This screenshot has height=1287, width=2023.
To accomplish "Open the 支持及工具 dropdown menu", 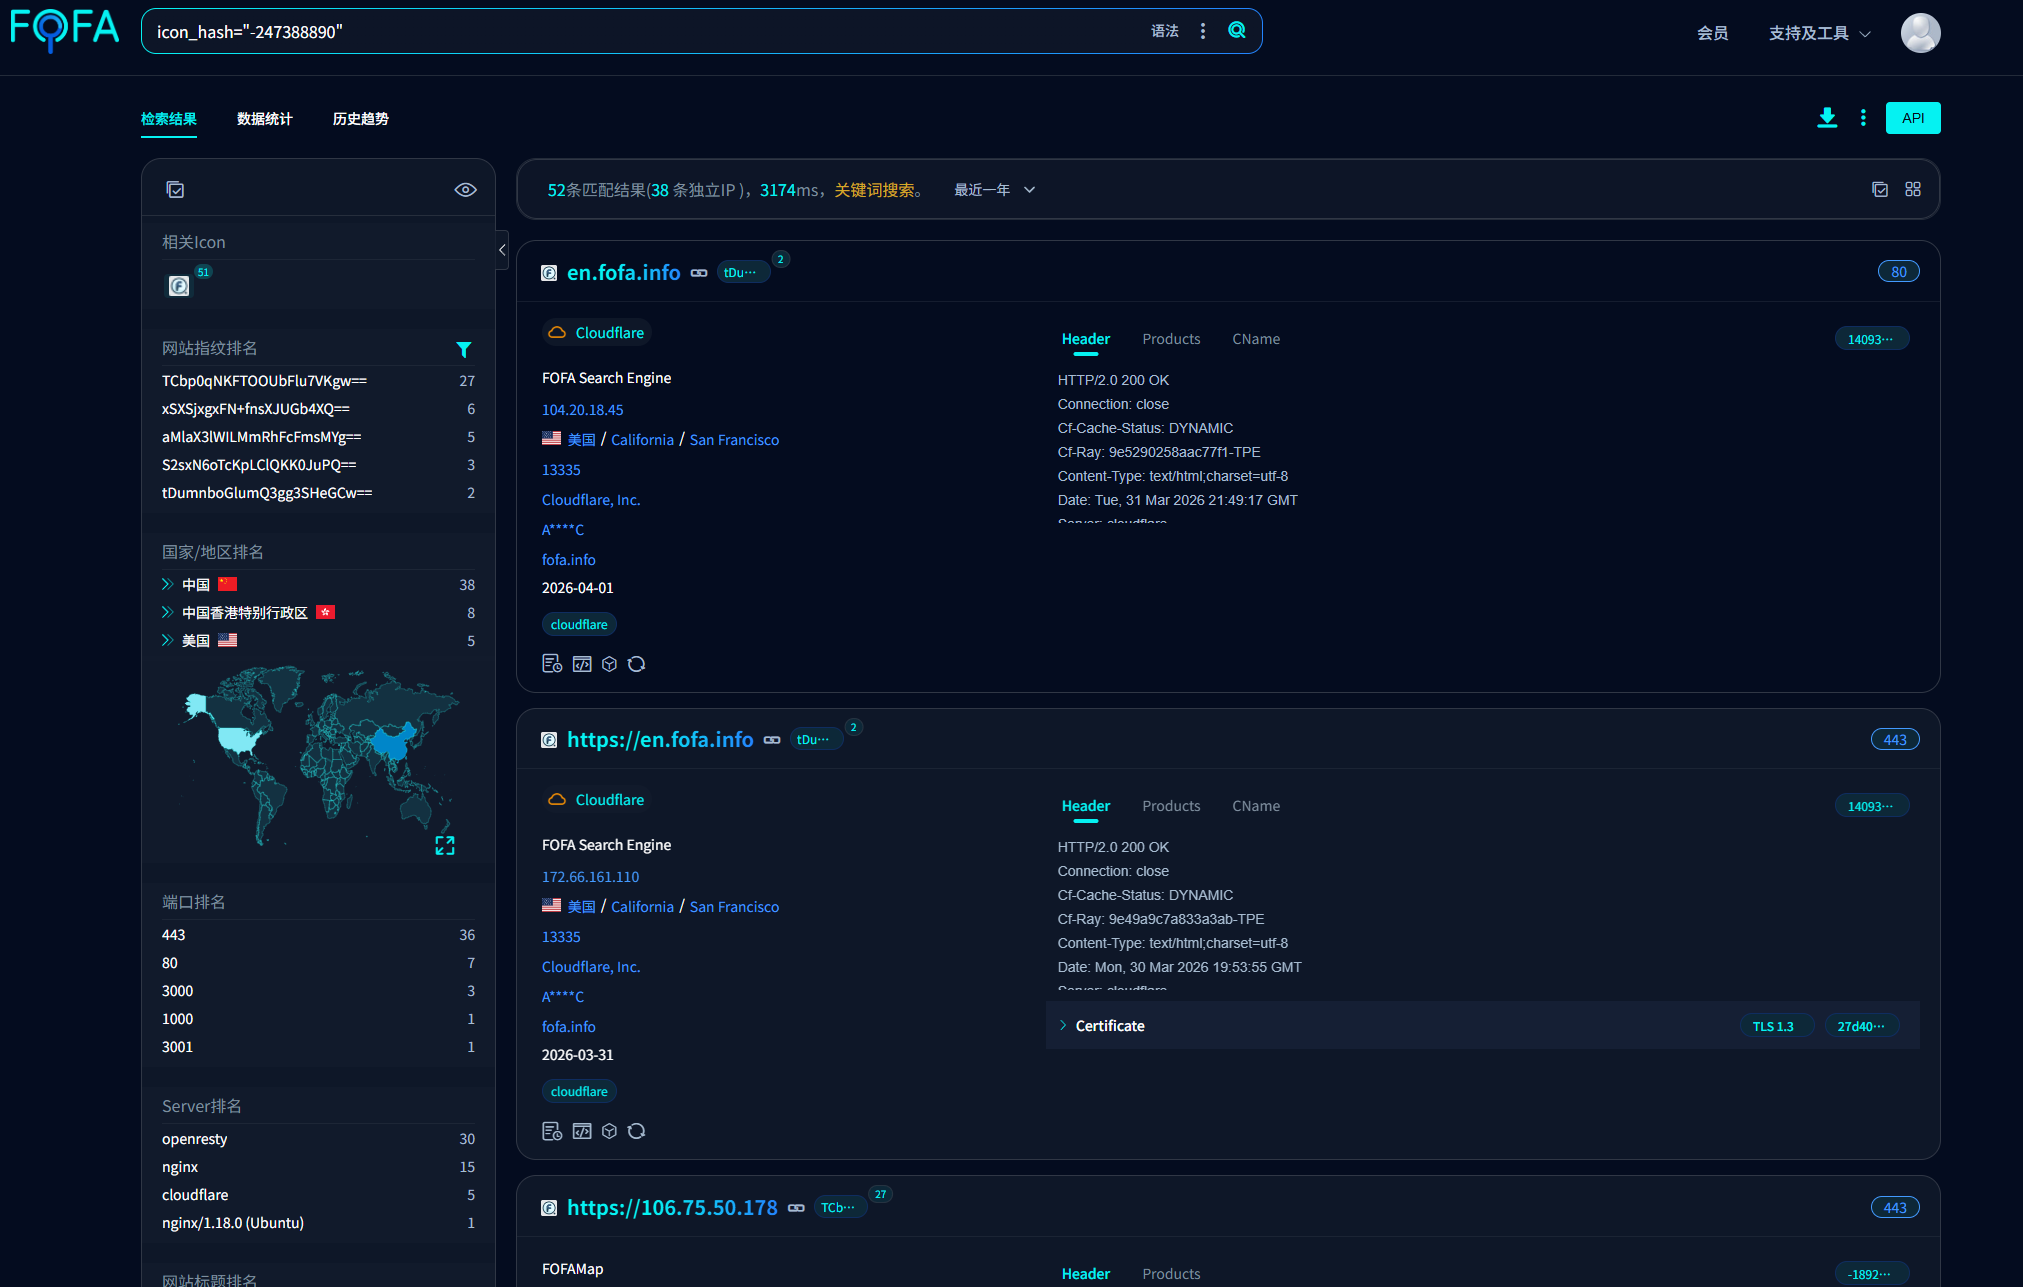I will (1820, 33).
